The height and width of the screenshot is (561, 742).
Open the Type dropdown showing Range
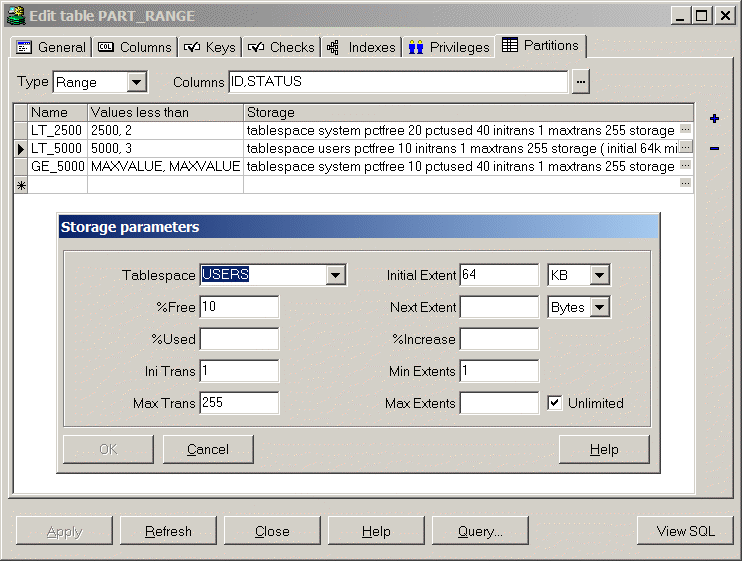(136, 82)
